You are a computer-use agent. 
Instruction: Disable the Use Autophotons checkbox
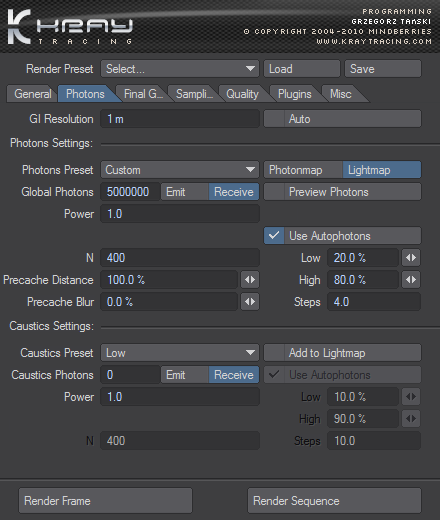click(274, 236)
